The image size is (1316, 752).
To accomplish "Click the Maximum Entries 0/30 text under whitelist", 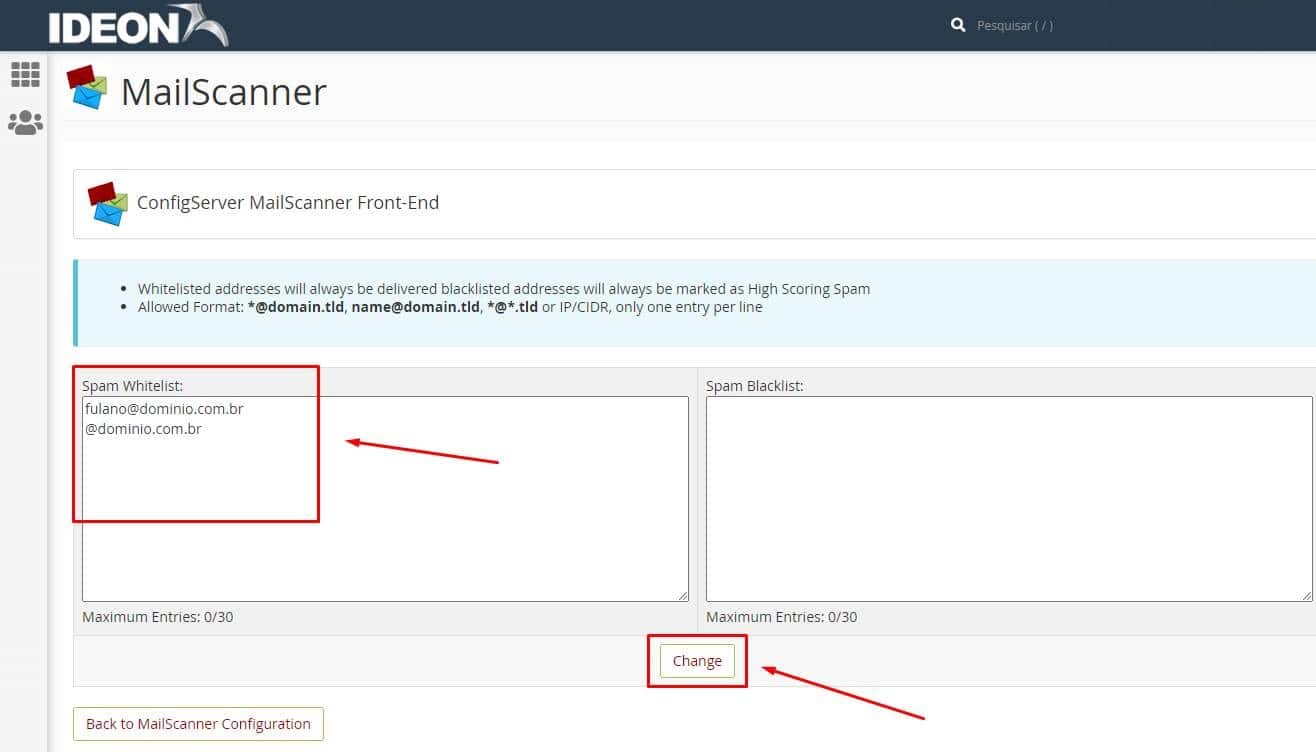I will point(158,616).
